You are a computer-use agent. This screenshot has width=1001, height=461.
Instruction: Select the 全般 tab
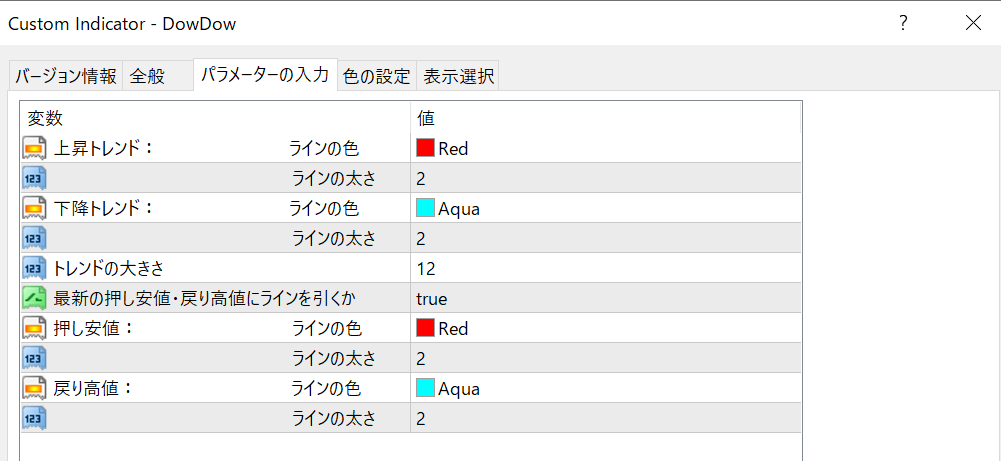click(x=146, y=76)
